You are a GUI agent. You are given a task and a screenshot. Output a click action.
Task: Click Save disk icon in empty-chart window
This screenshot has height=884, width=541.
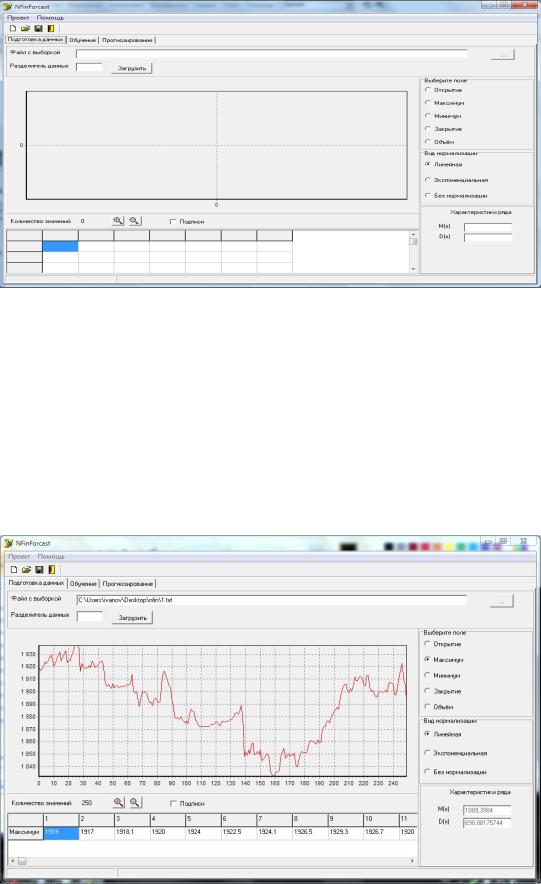(38, 28)
